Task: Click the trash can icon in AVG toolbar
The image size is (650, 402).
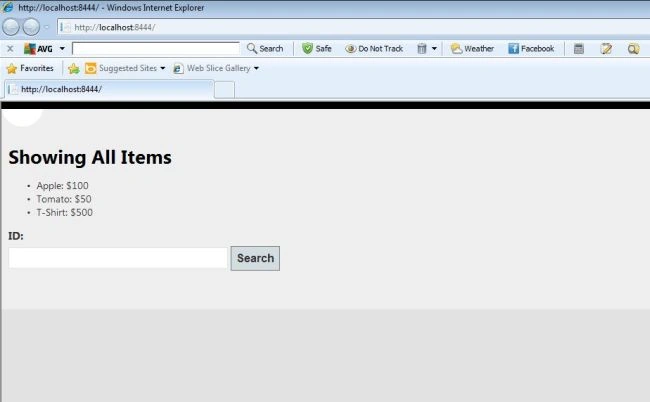Action: click(422, 48)
